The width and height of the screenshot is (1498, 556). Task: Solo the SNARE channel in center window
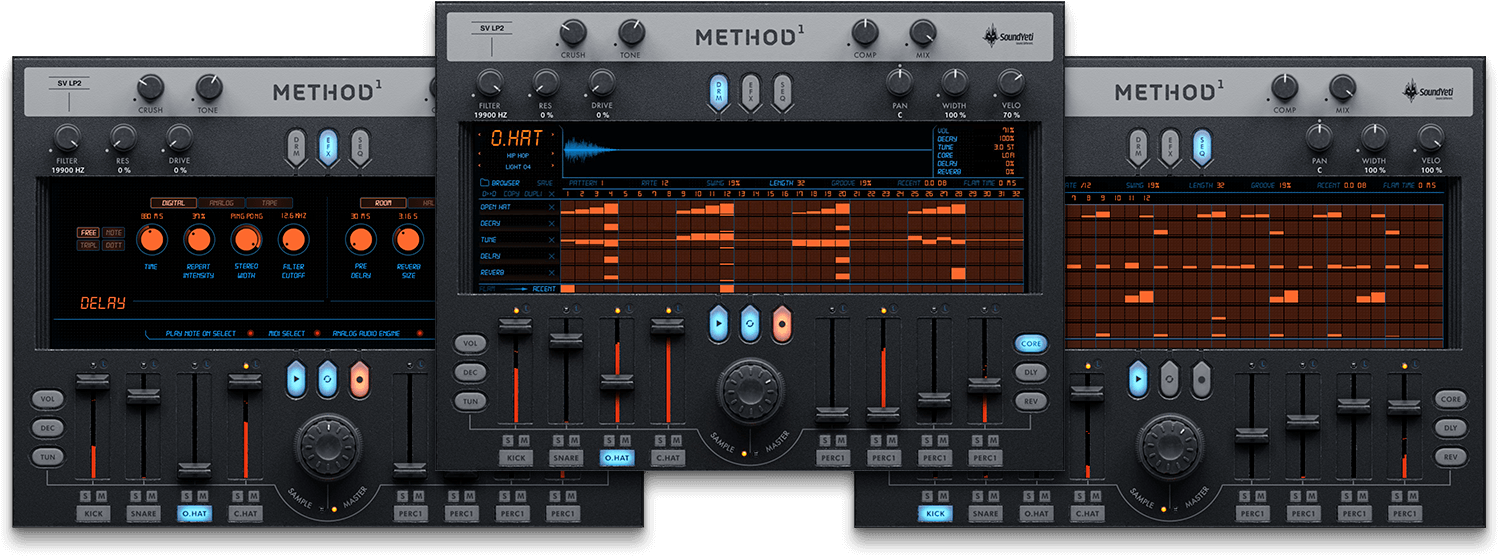click(x=558, y=440)
